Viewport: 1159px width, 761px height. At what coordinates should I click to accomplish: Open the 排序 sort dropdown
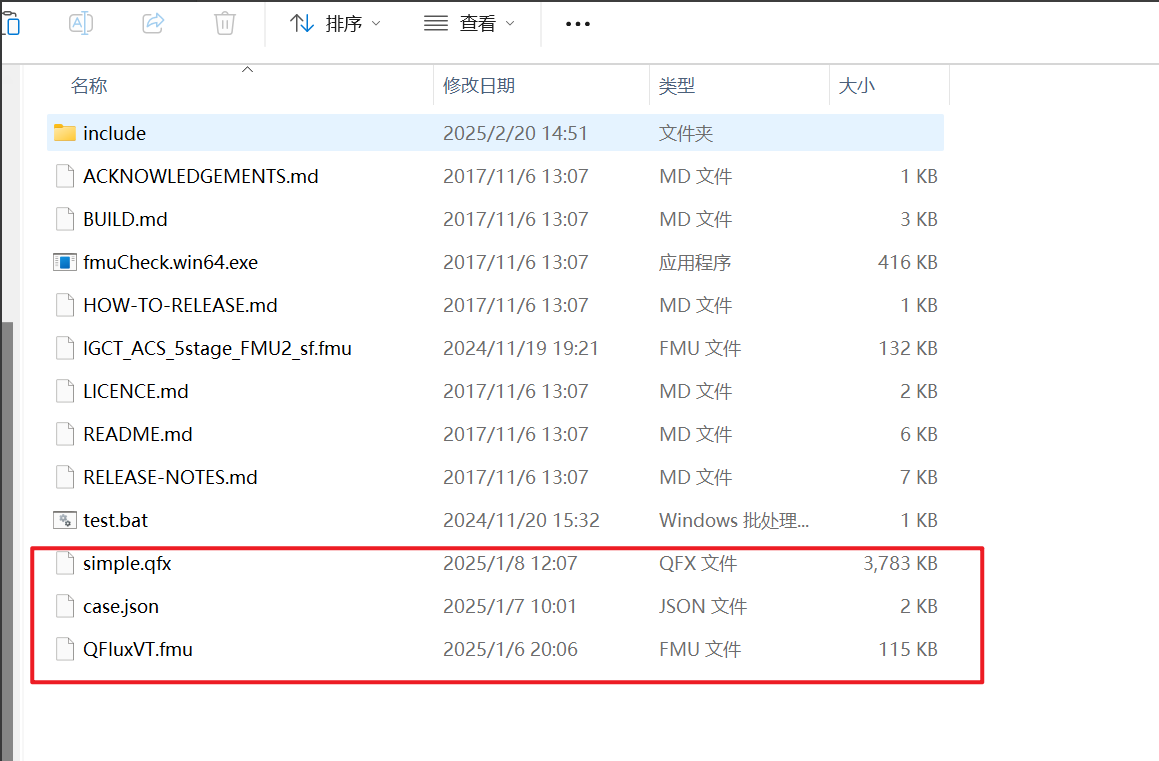point(335,24)
